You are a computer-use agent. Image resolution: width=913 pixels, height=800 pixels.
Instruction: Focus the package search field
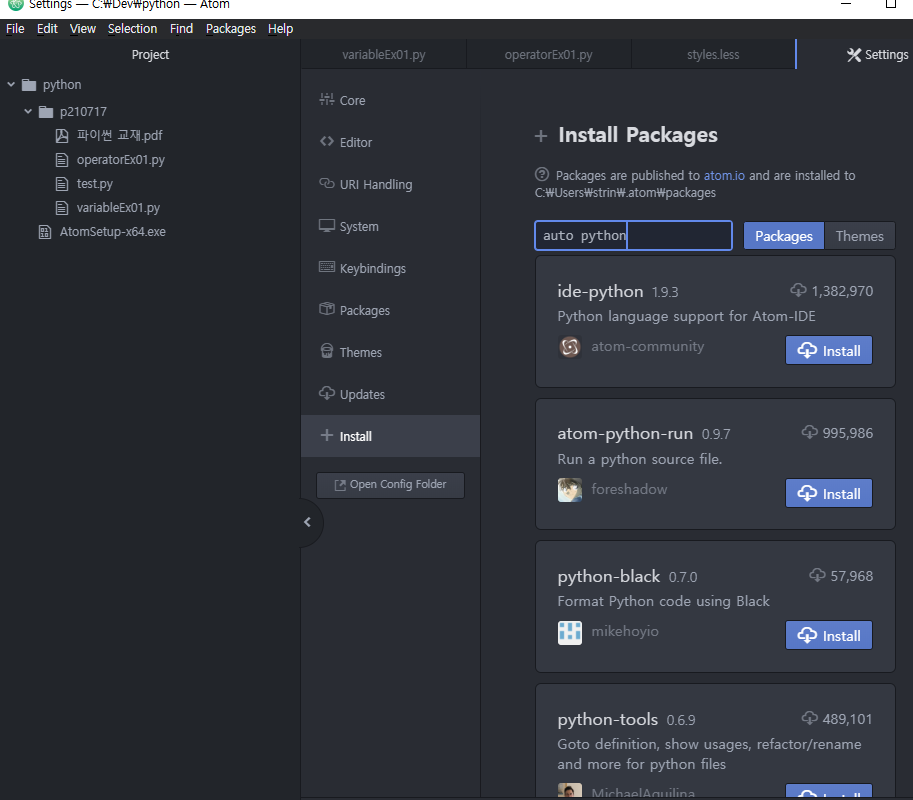click(634, 235)
